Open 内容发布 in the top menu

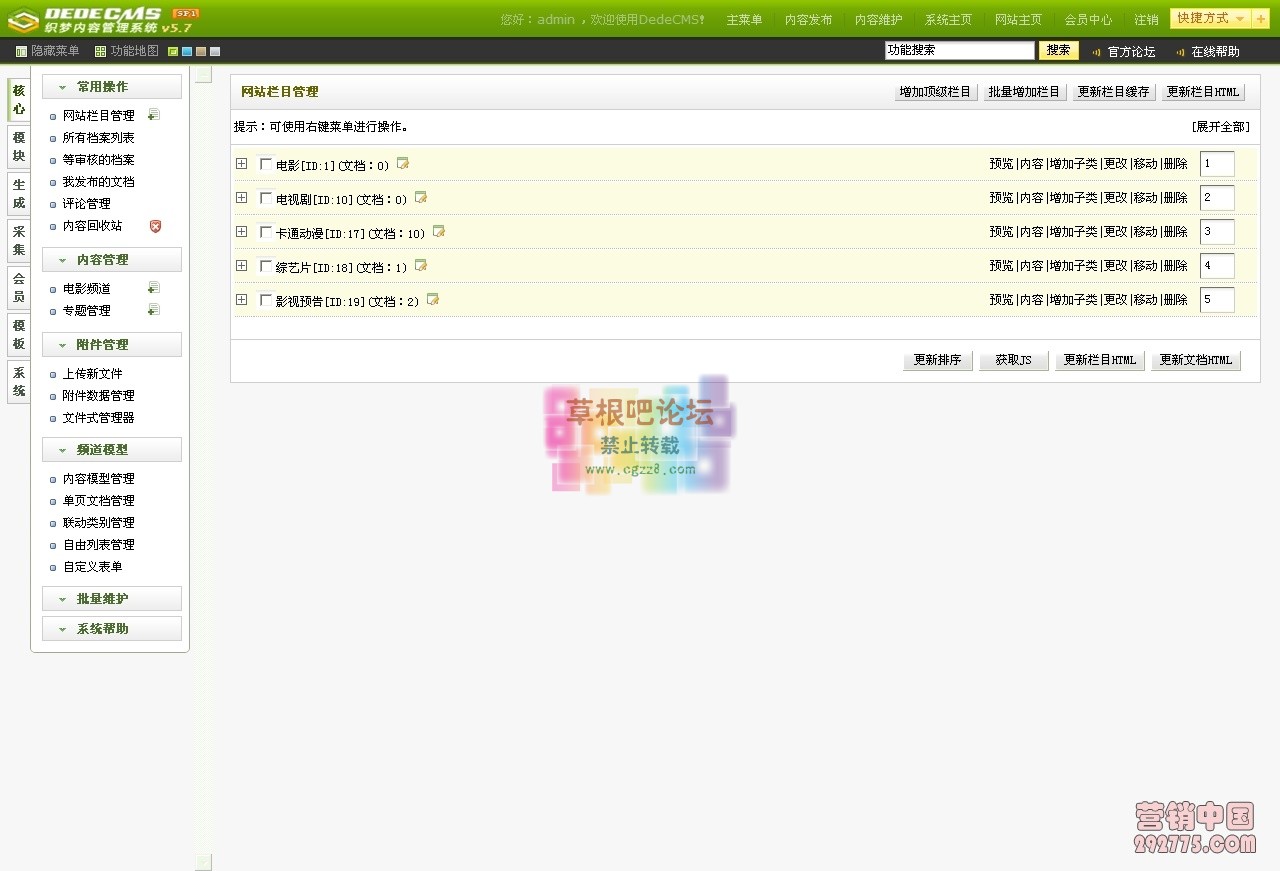click(808, 20)
